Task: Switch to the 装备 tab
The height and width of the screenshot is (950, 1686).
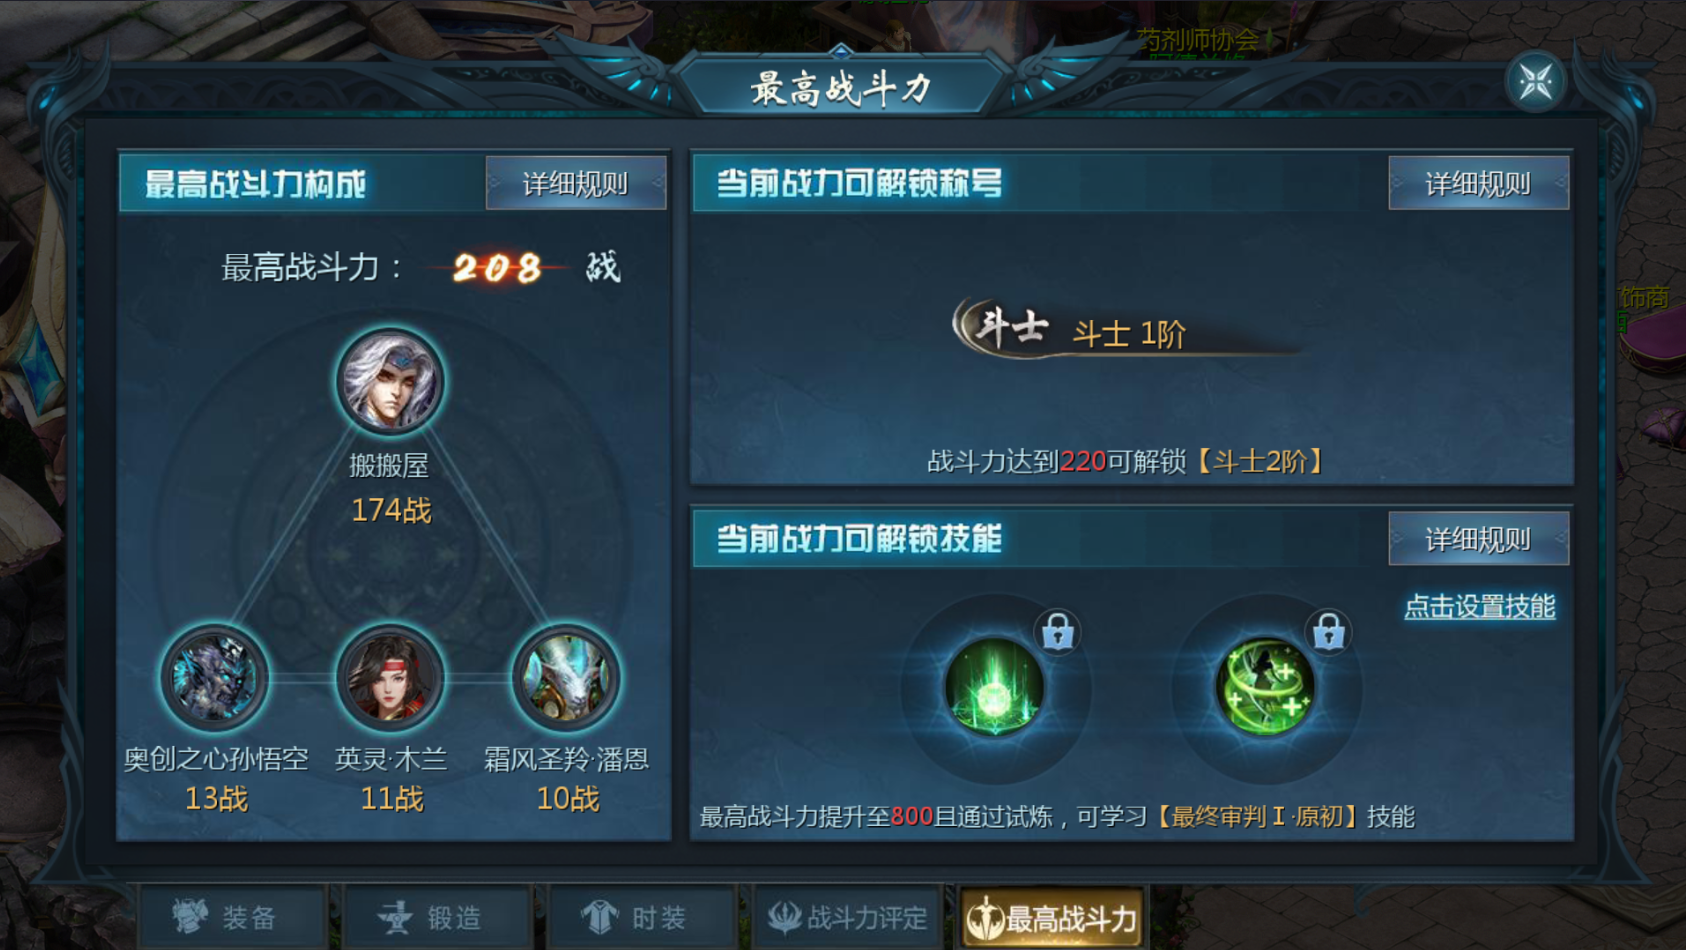Action: [232, 917]
